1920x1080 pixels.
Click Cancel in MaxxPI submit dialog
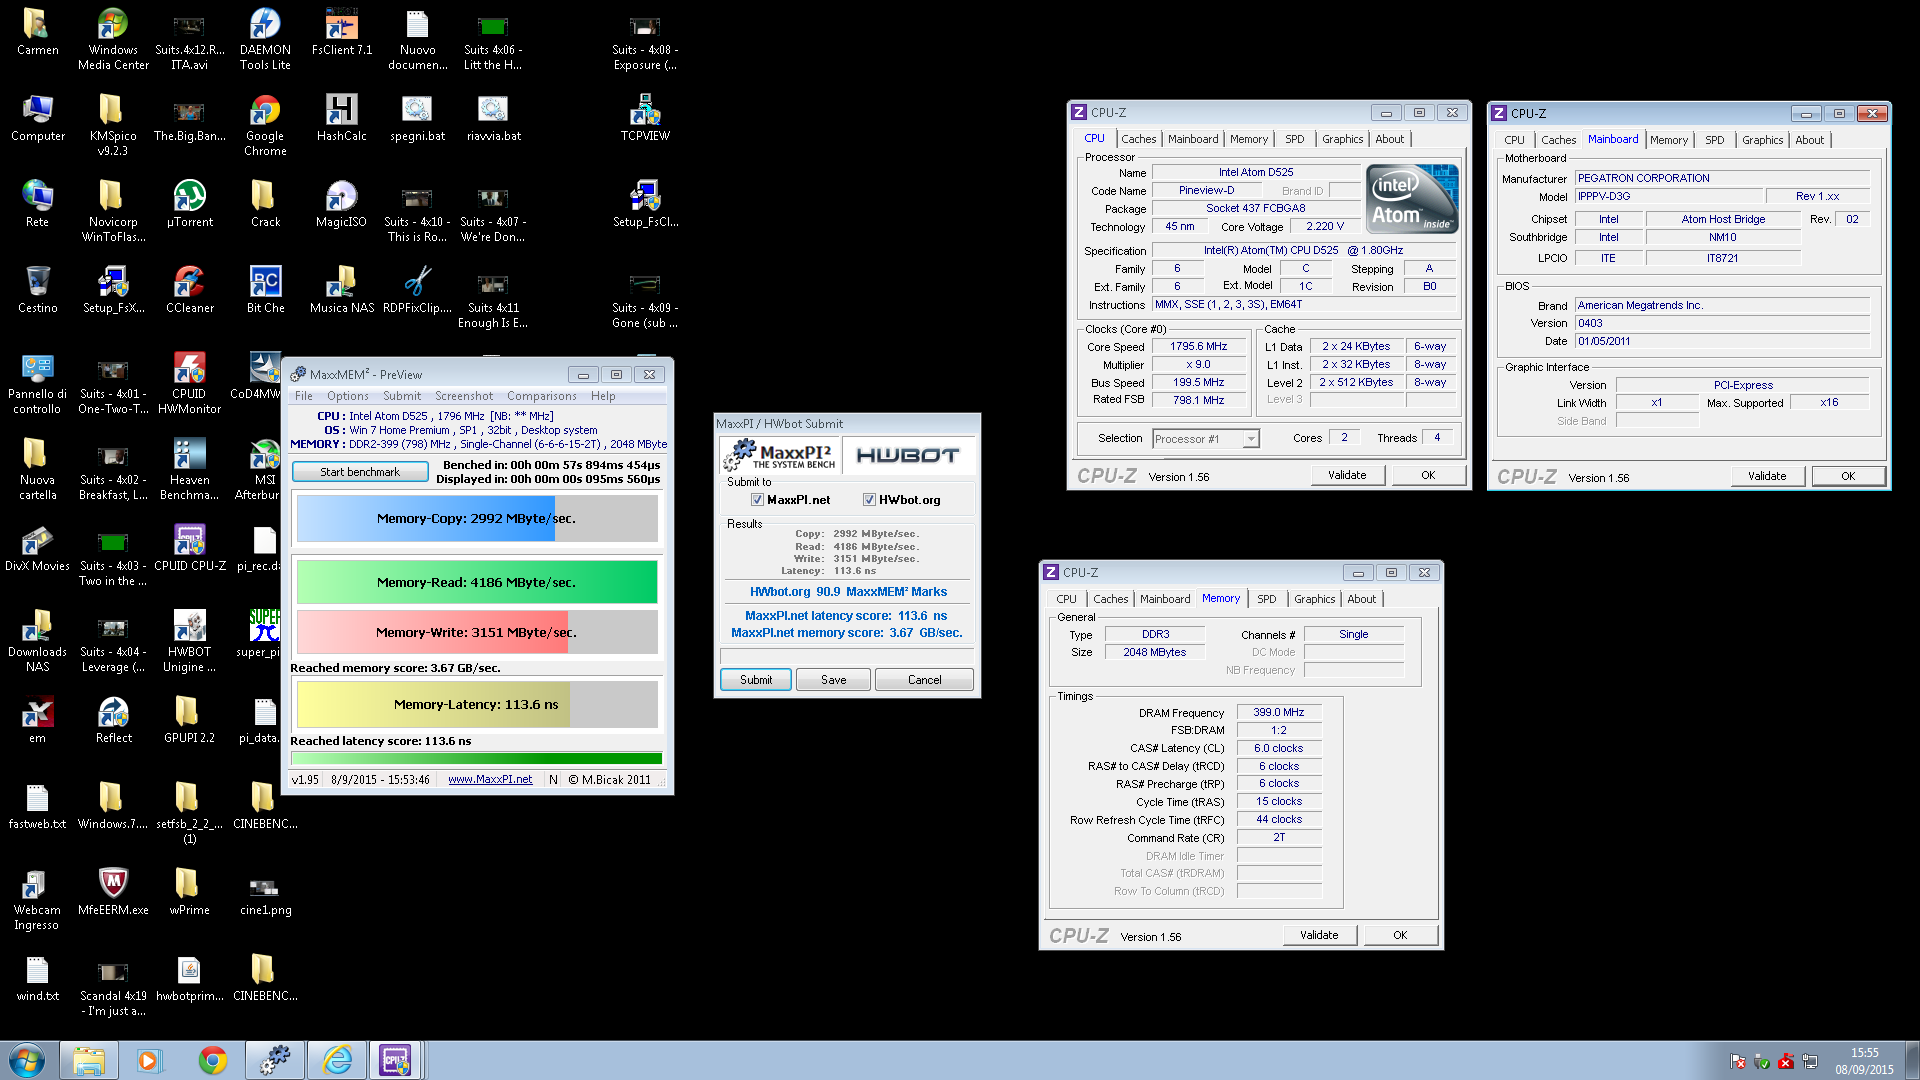[924, 680]
